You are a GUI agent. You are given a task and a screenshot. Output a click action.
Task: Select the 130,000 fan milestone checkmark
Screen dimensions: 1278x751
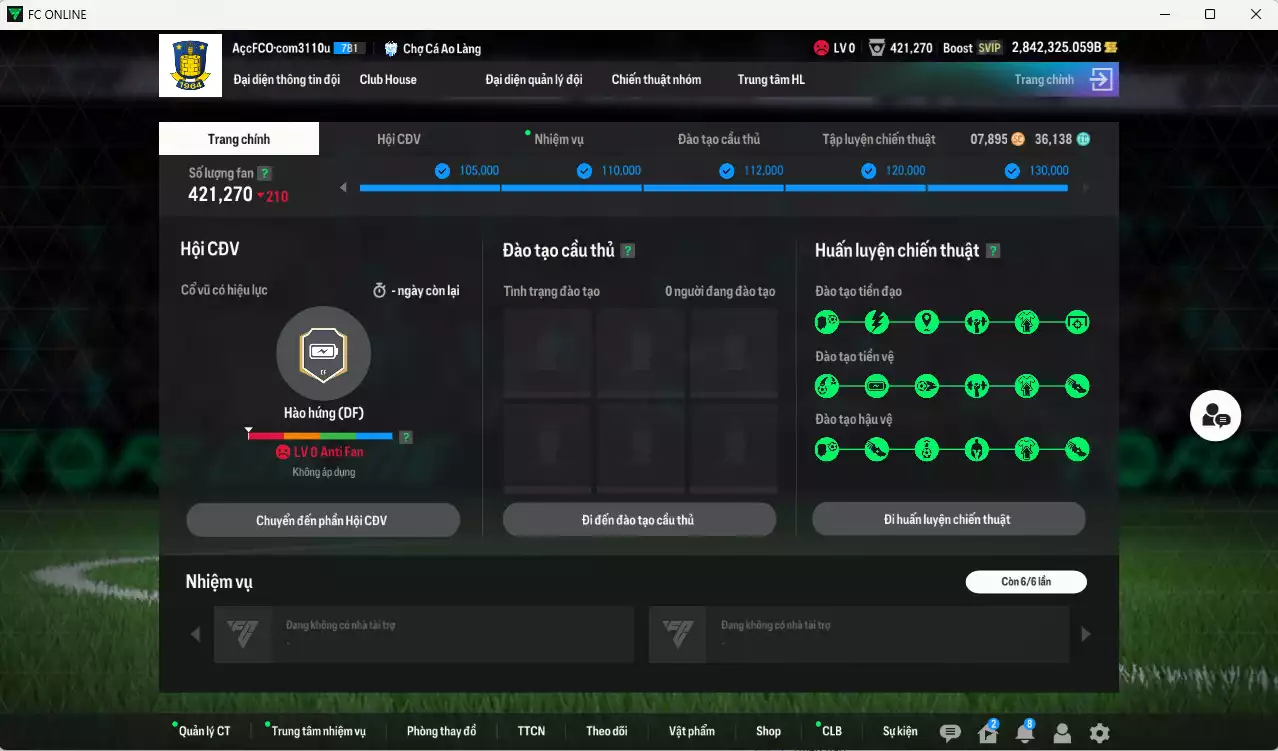[1012, 171]
